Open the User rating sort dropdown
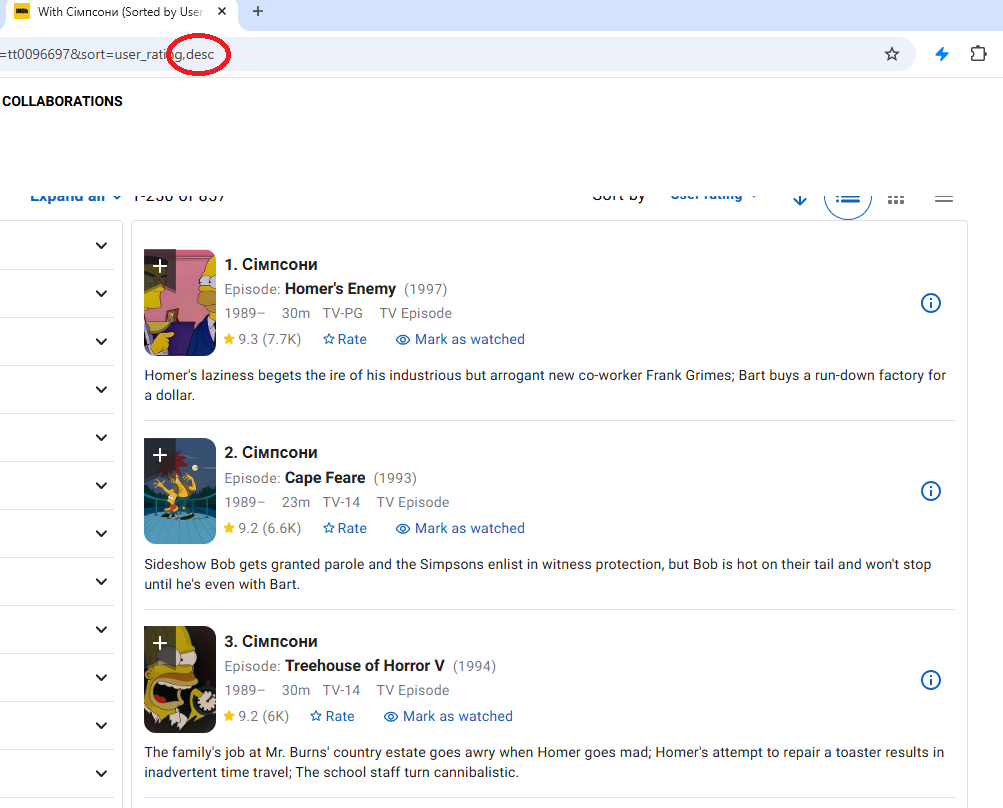 coord(714,196)
